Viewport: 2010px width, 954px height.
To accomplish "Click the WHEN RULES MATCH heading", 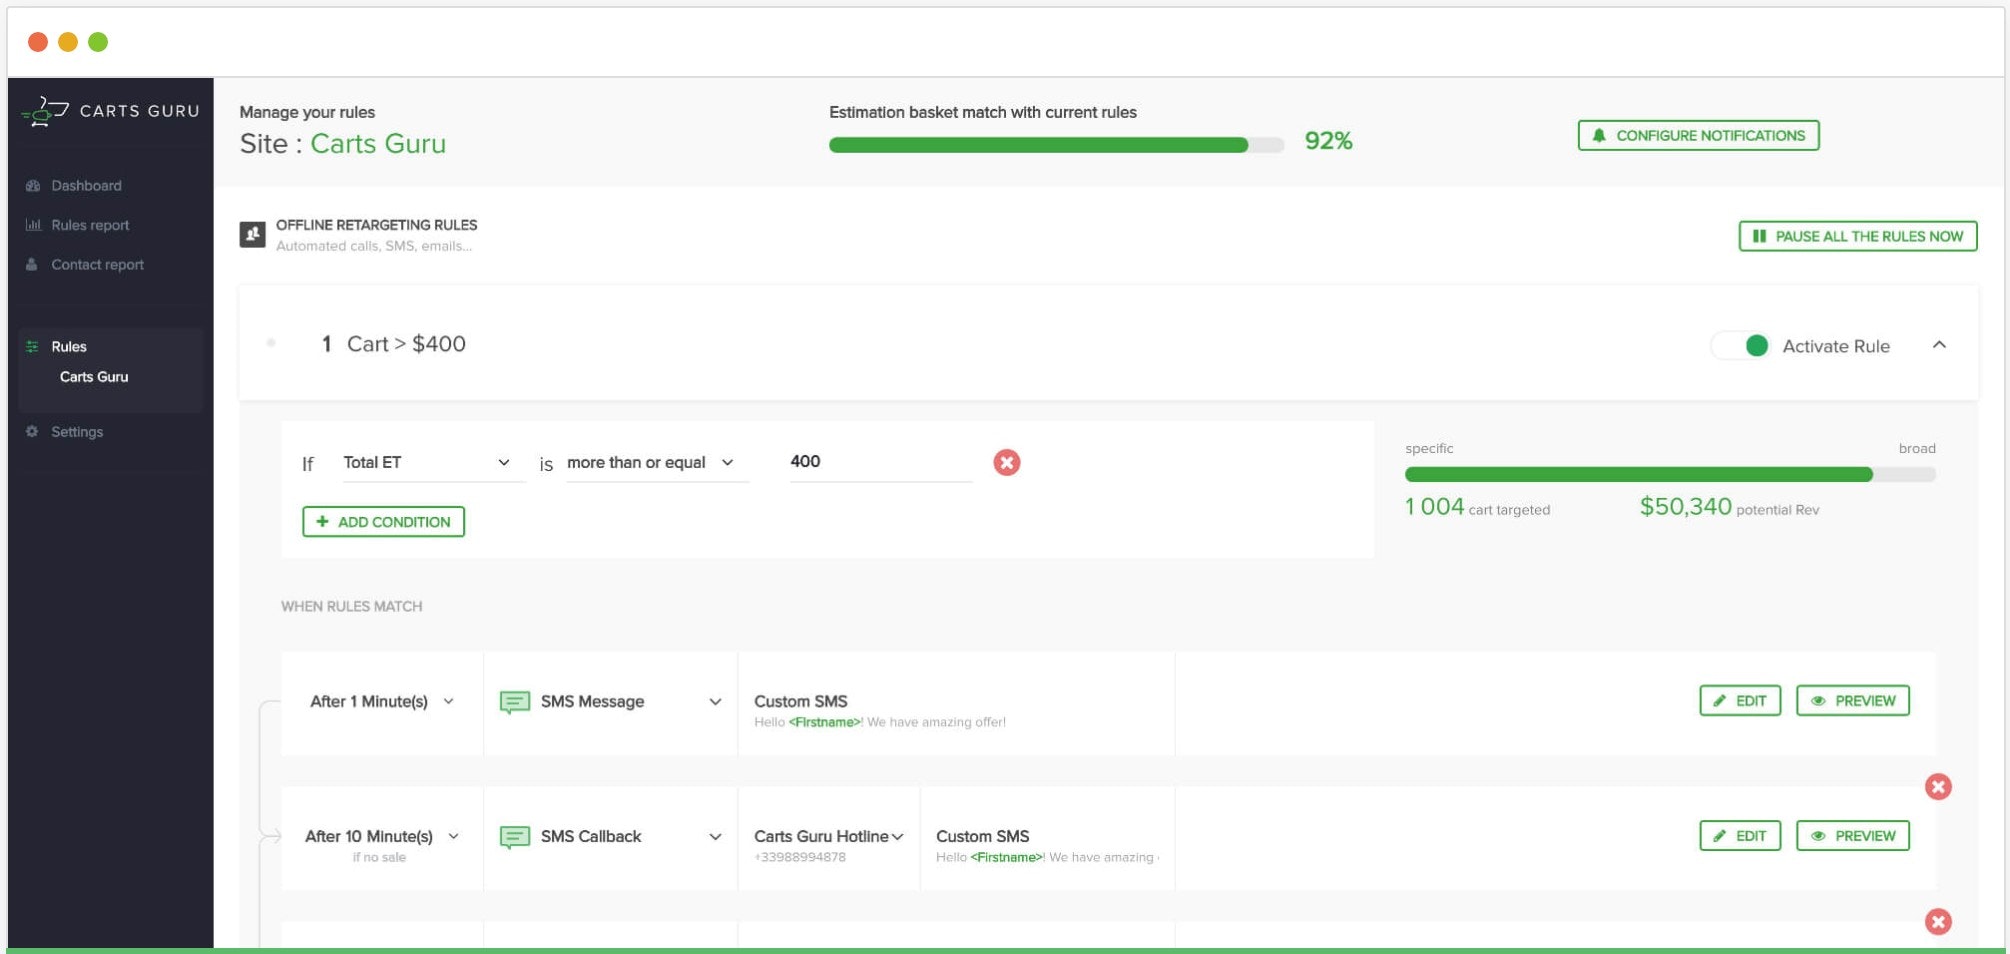I will coord(352,607).
